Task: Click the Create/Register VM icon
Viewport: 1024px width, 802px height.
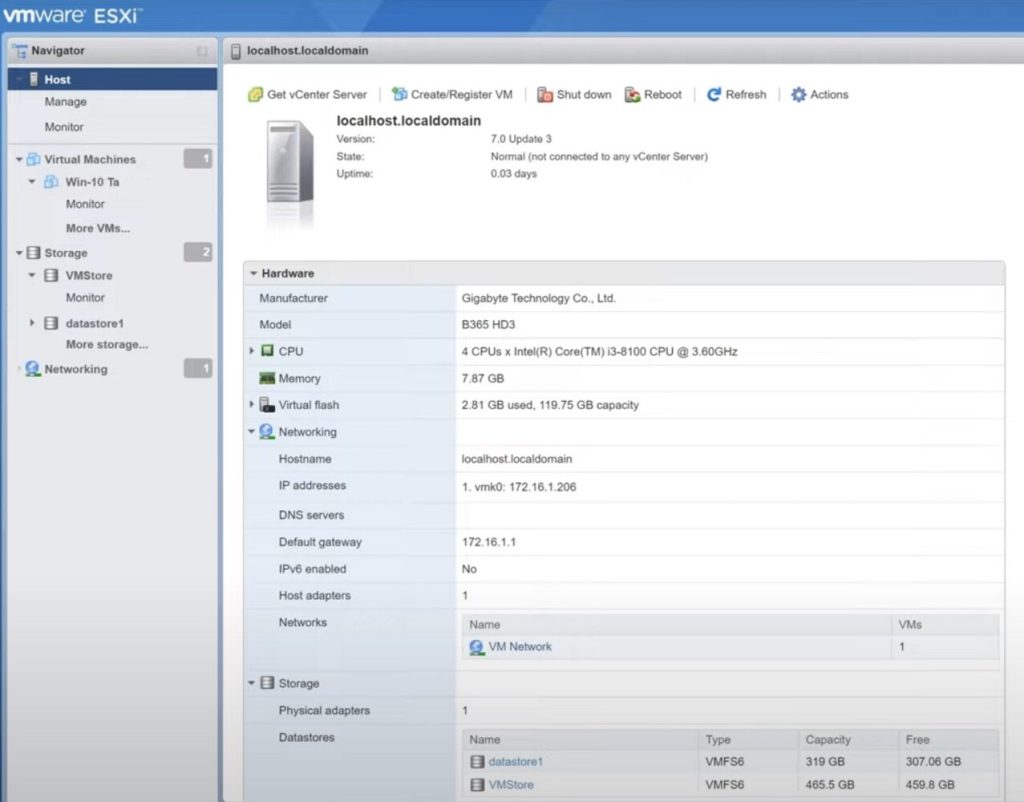Action: tap(399, 95)
